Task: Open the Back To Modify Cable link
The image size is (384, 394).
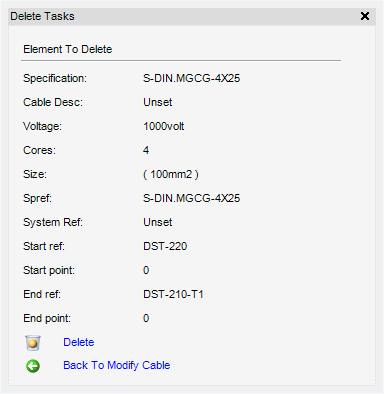Action: (117, 365)
